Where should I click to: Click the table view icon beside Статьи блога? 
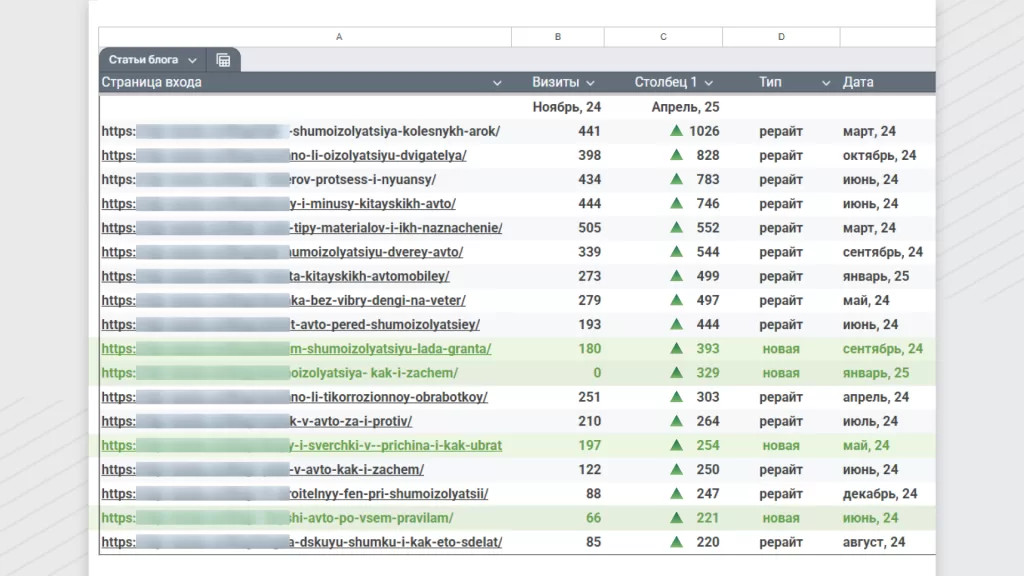point(223,60)
